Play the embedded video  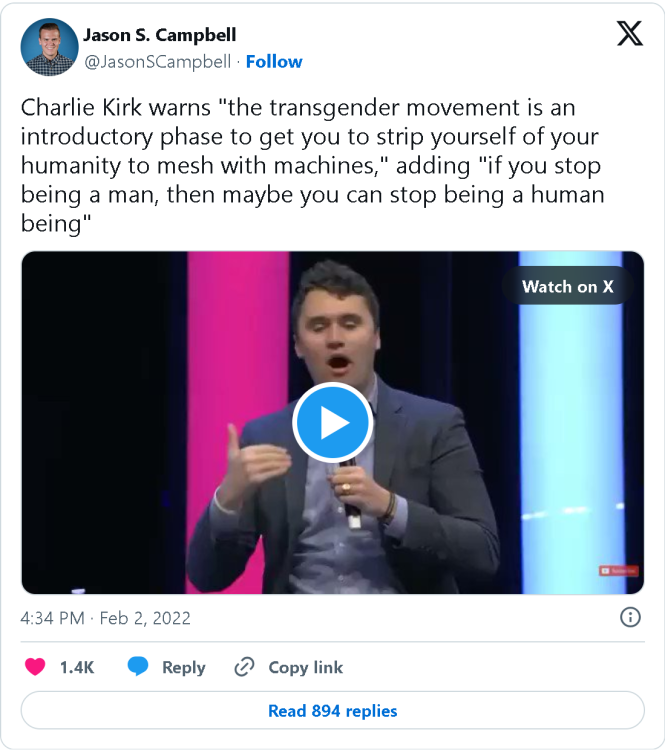(332, 422)
